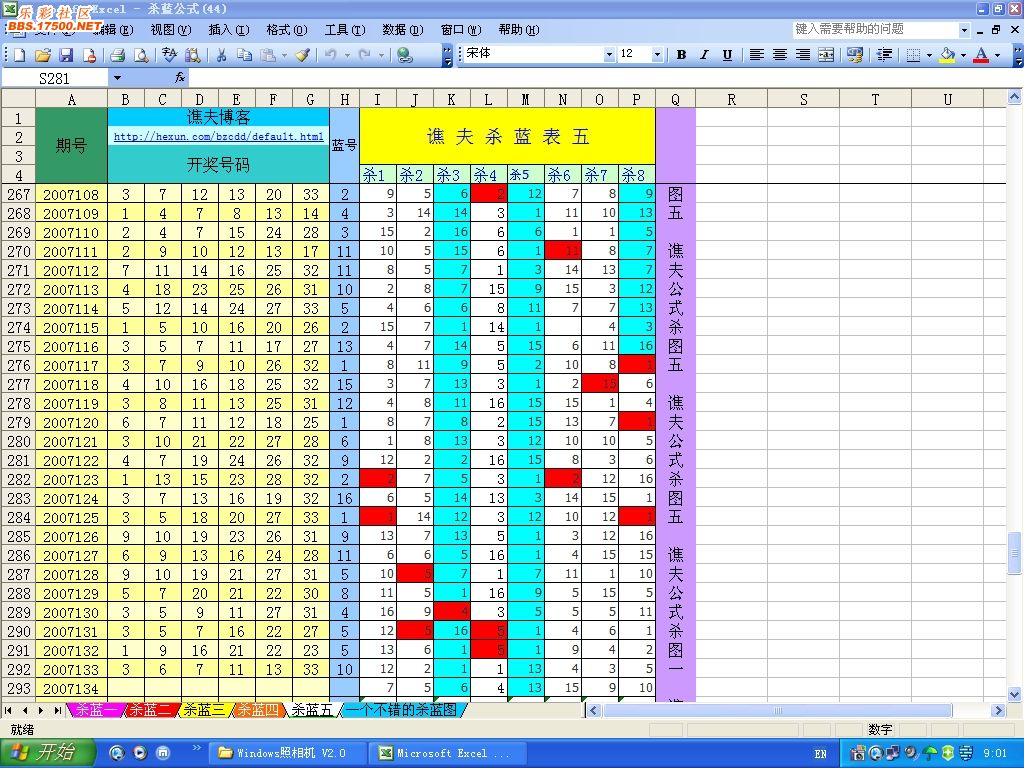Open the borders style arrow
1024x768 pixels.
[929, 55]
